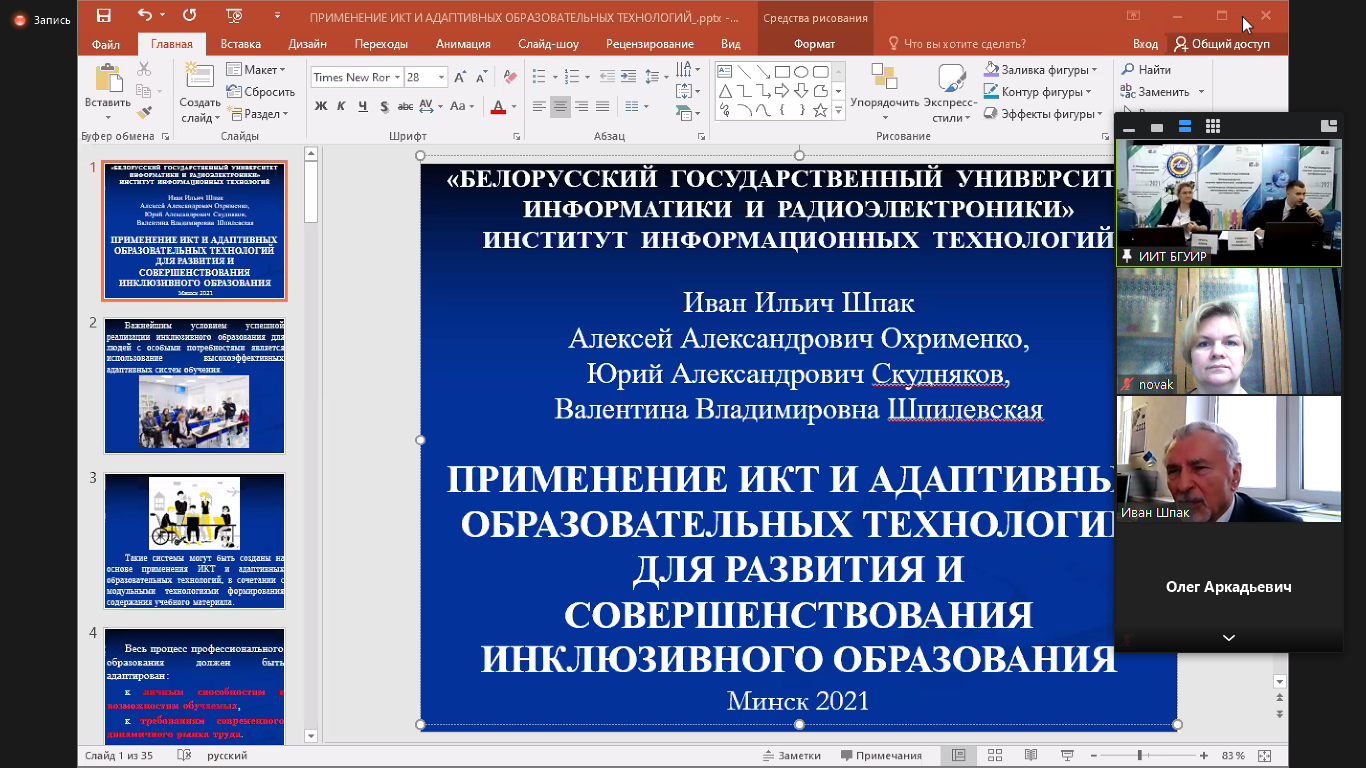Screen dimensions: 1366x768
Task: Open Примечания comments from status bar
Action: (x=881, y=755)
